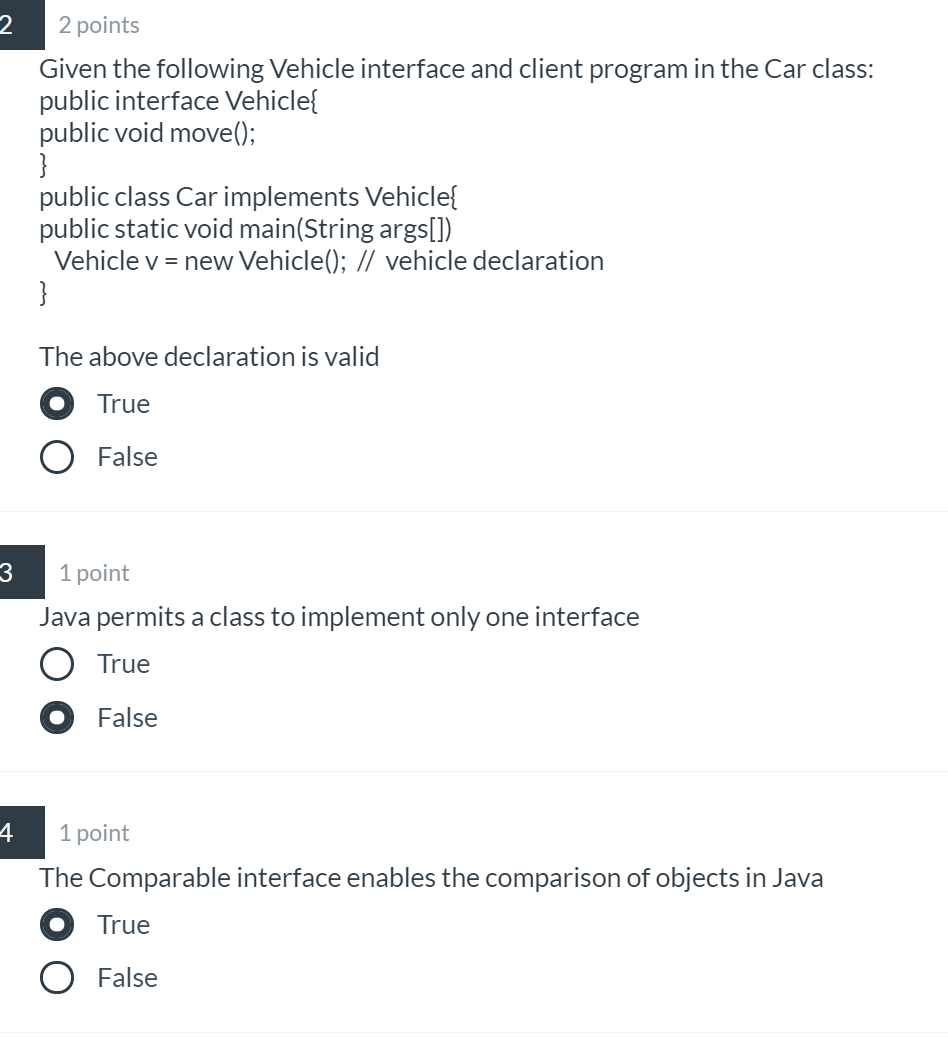Click the Comparable interface statement text
The height and width of the screenshot is (1037, 948).
pos(430,877)
